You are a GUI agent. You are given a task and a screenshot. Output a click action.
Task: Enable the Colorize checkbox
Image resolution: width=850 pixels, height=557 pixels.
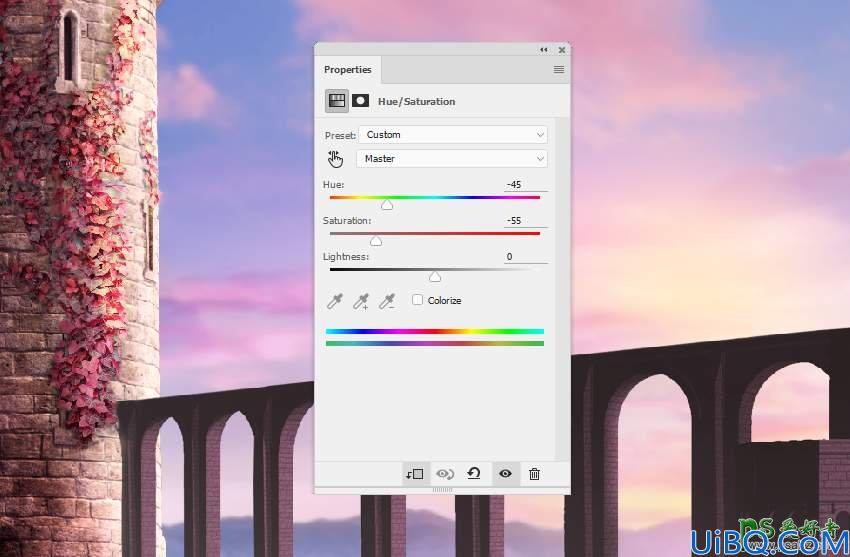[x=417, y=300]
